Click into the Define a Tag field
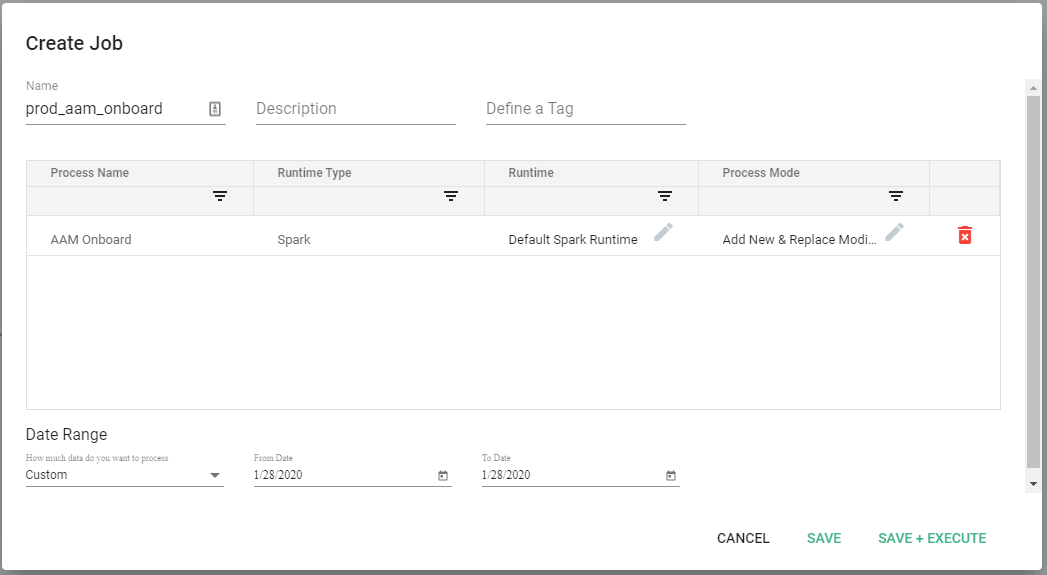The image size is (1047, 575). [585, 109]
